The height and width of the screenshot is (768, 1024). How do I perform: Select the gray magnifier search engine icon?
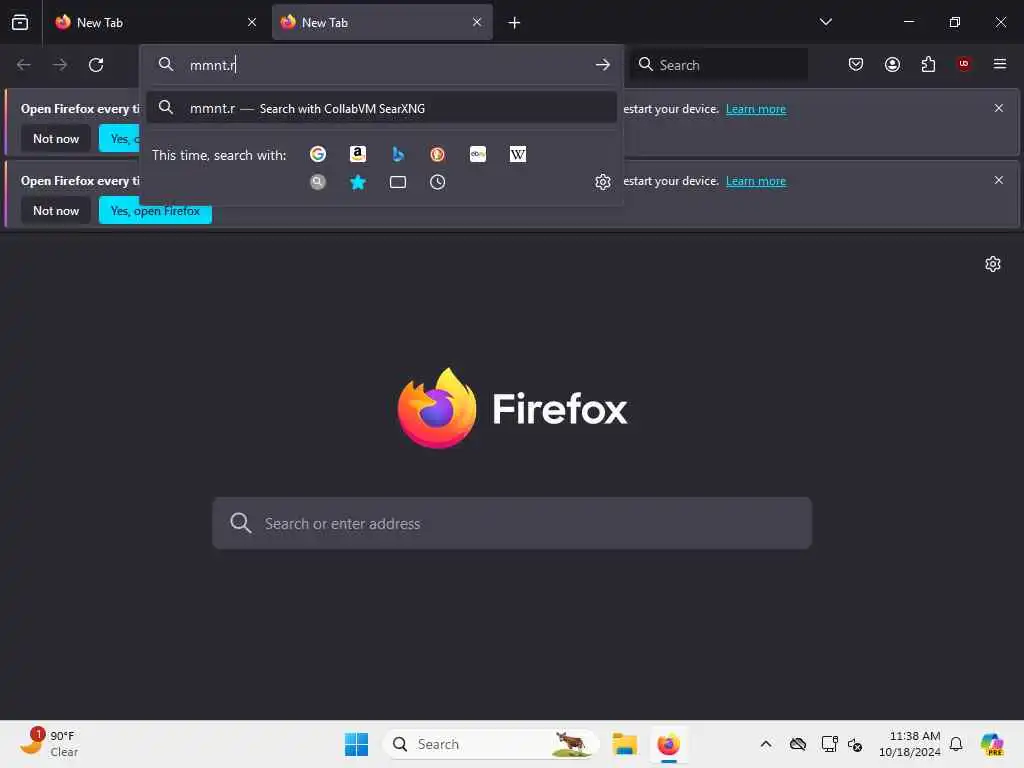(x=318, y=182)
